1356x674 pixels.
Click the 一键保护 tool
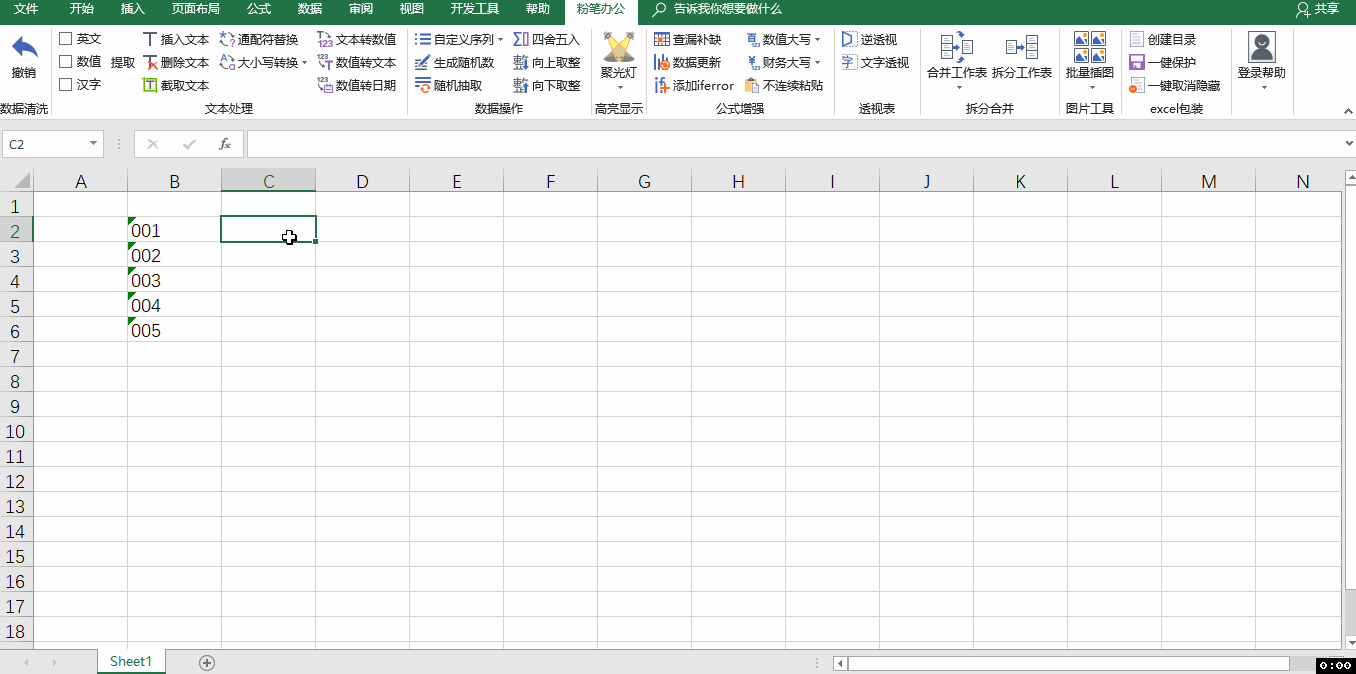[x=1163, y=62]
